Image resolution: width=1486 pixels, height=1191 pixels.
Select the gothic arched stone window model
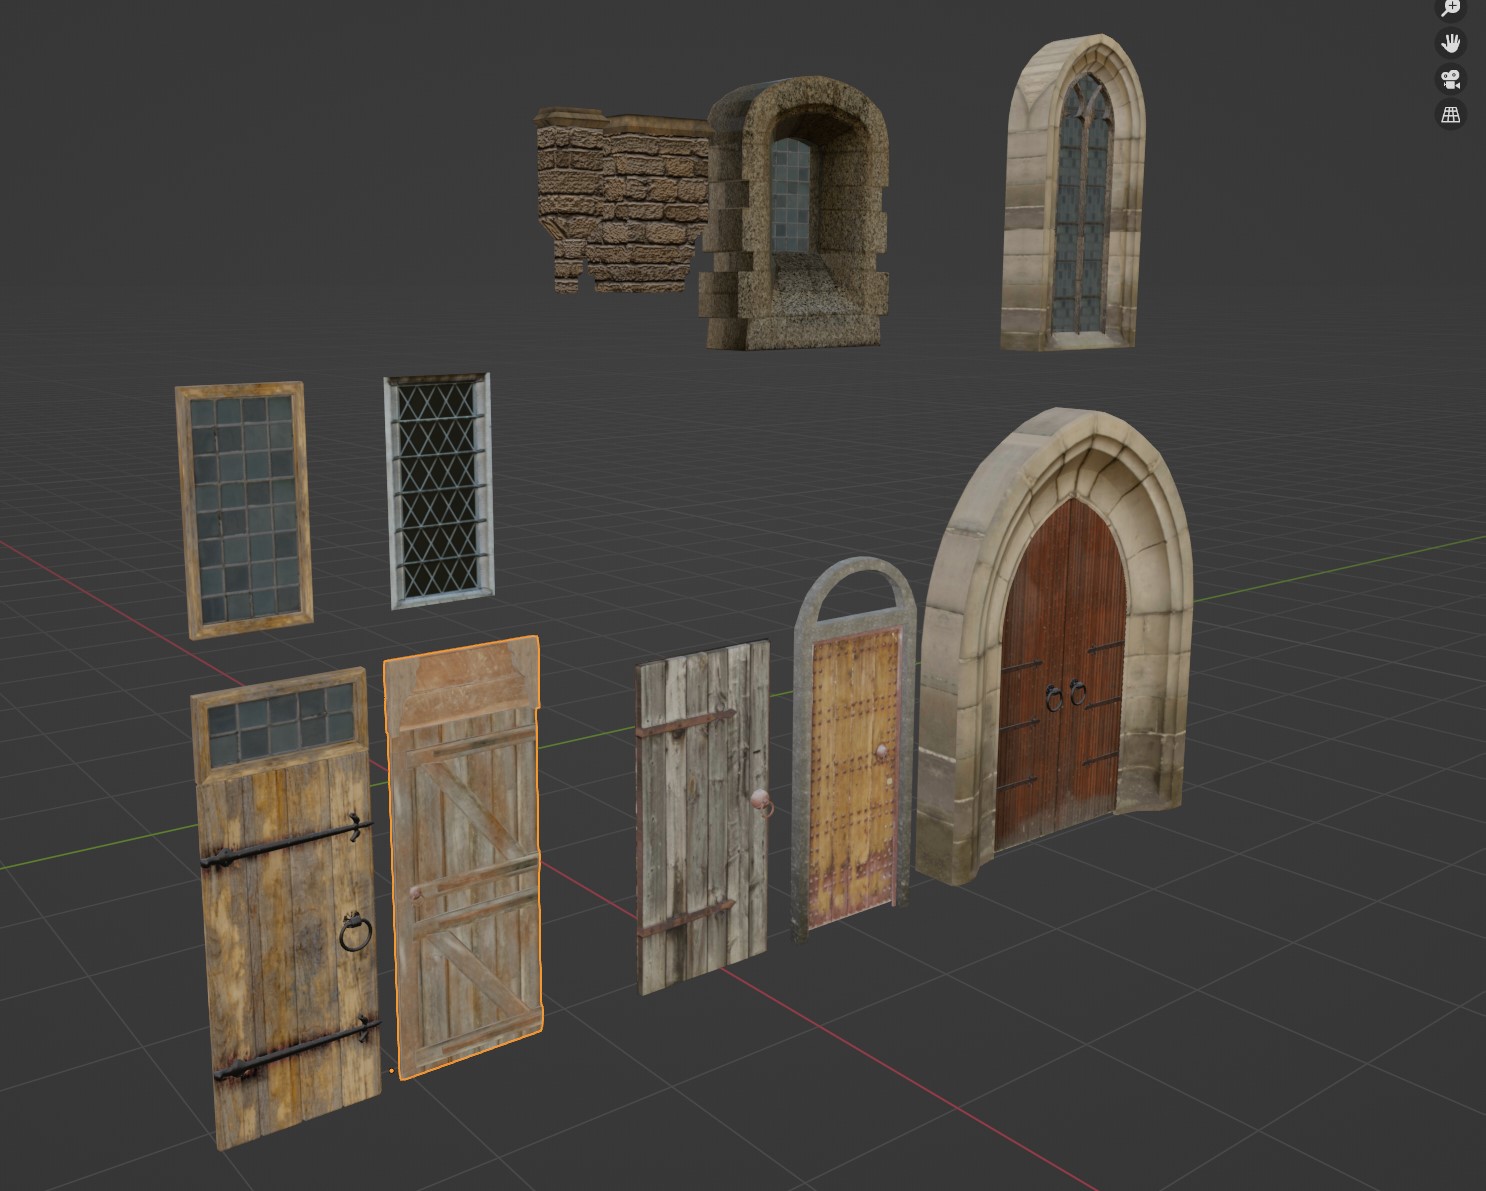(x=1073, y=193)
